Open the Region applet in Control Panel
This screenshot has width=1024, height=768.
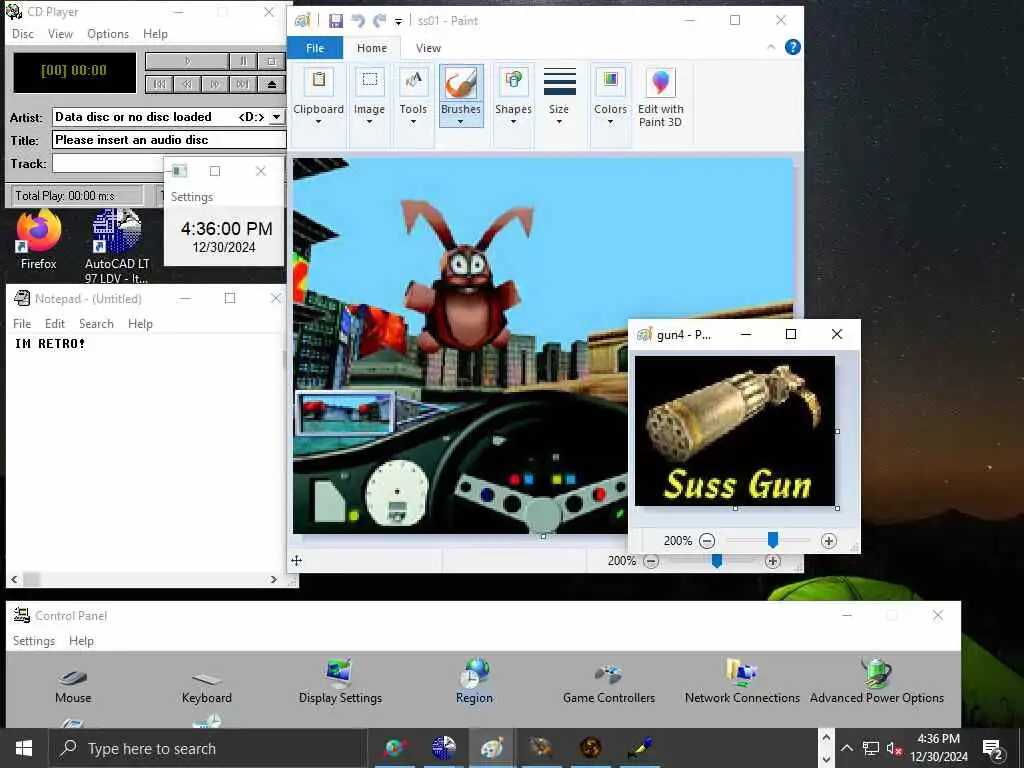[475, 682]
